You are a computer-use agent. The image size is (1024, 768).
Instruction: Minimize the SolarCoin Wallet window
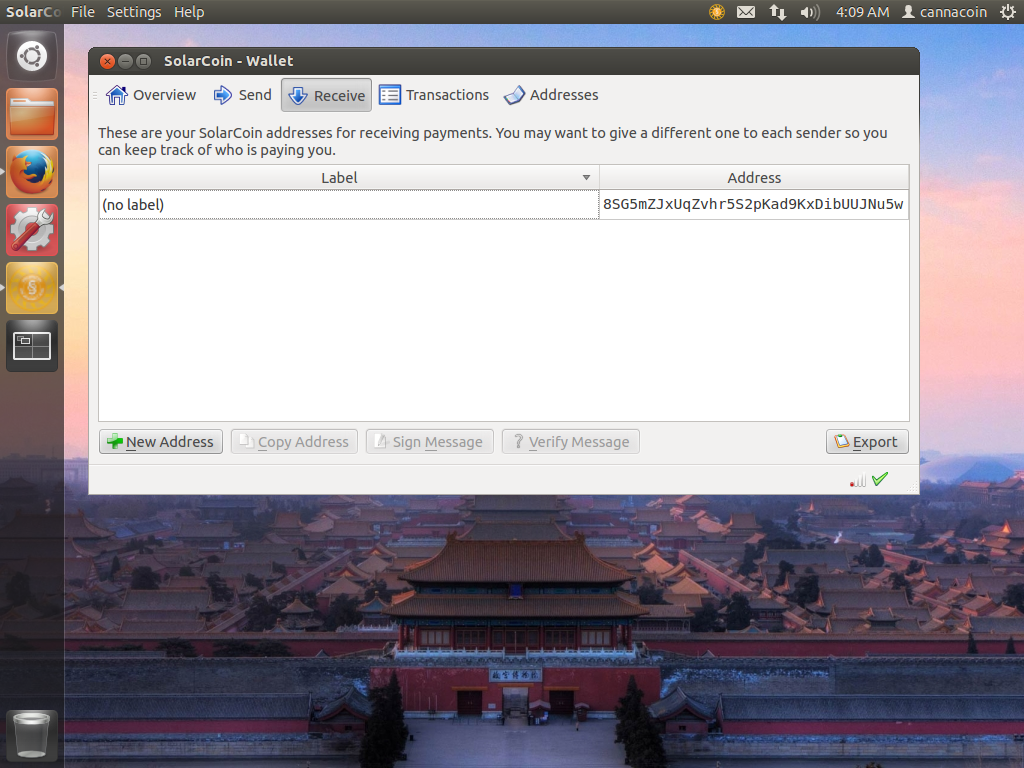[x=125, y=61]
